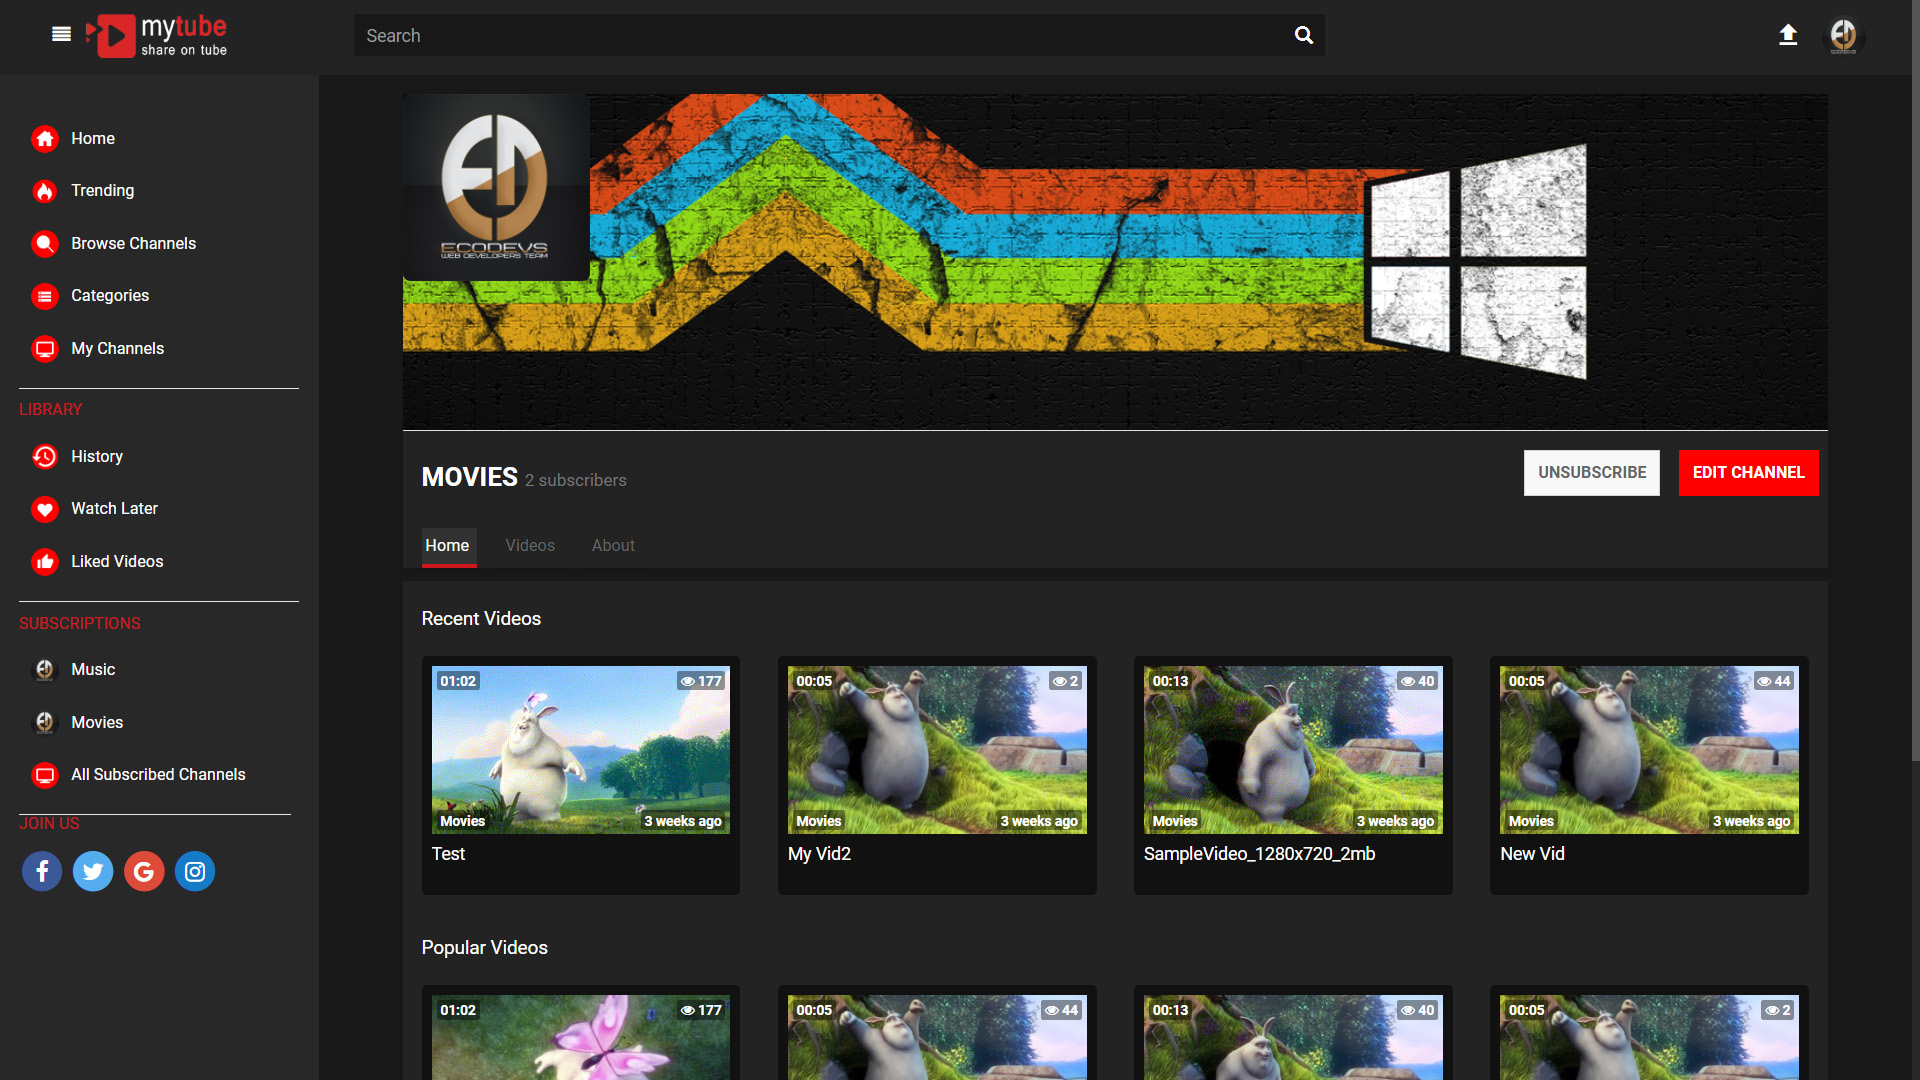Click the upload video icon
1920x1080 pixels.
(x=1788, y=35)
